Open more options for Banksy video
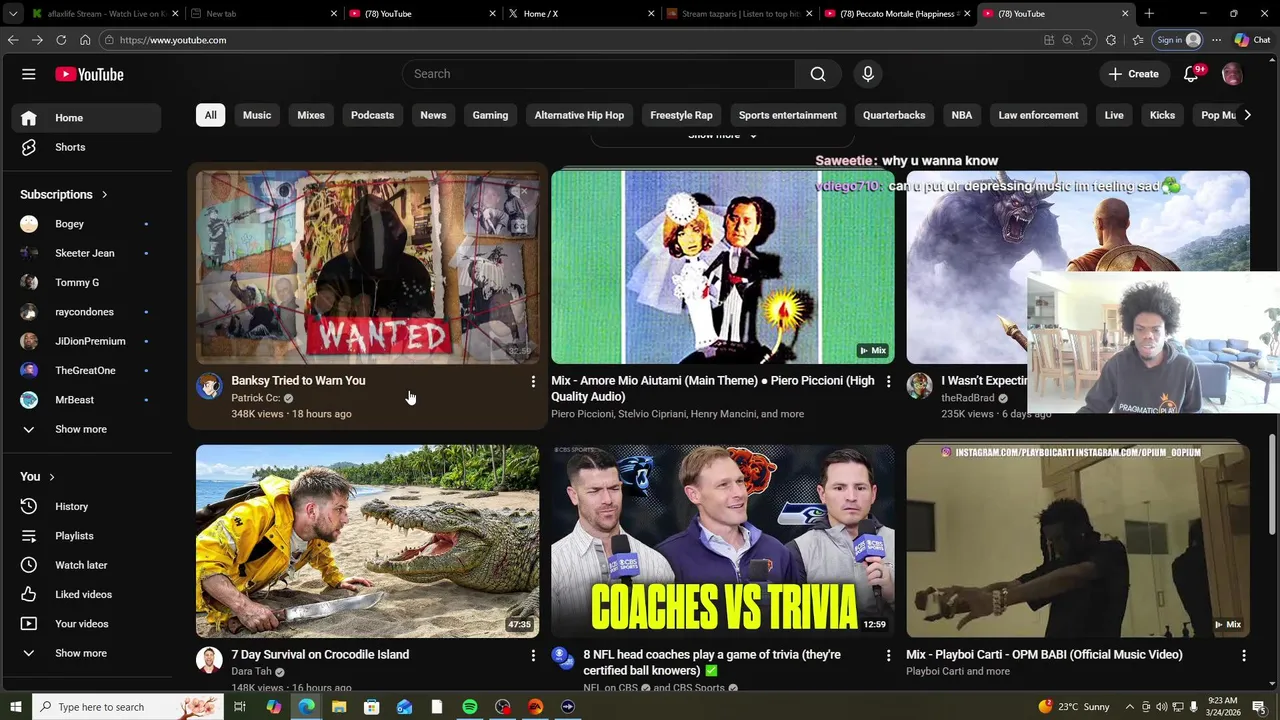This screenshot has width=1280, height=720. [x=533, y=381]
